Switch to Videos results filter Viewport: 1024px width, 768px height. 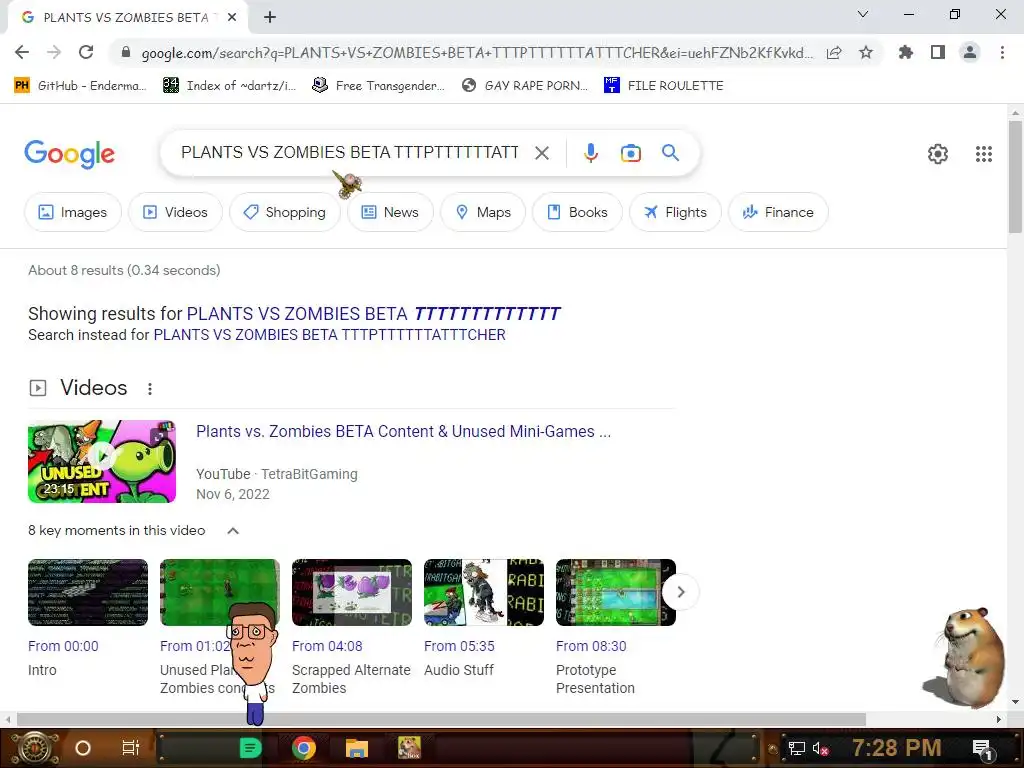point(175,212)
